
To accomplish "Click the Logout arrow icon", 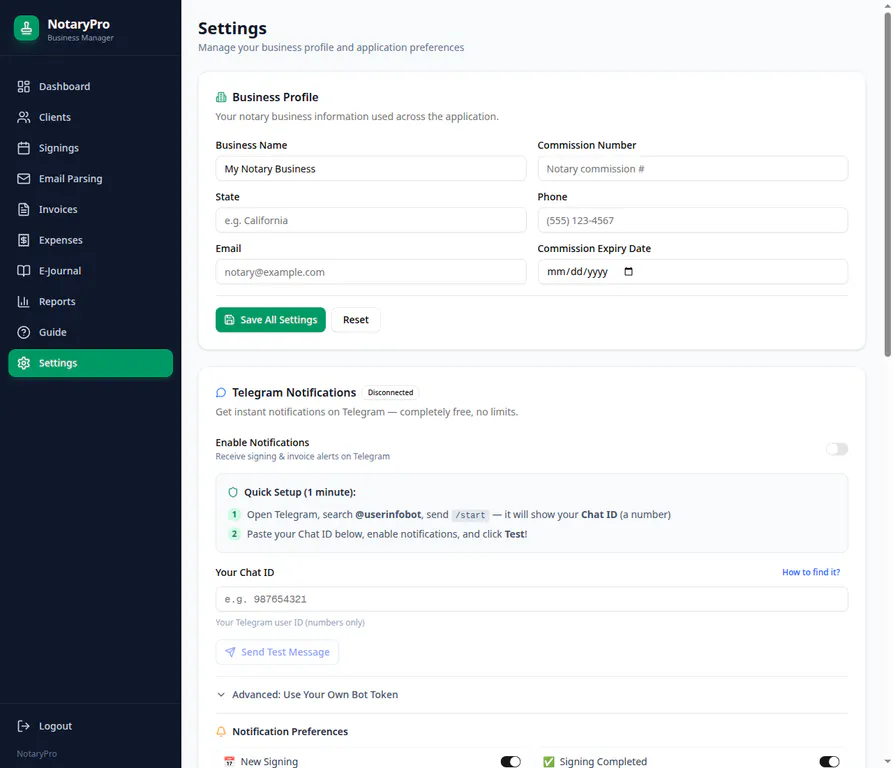I will pyautogui.click(x=23, y=726).
